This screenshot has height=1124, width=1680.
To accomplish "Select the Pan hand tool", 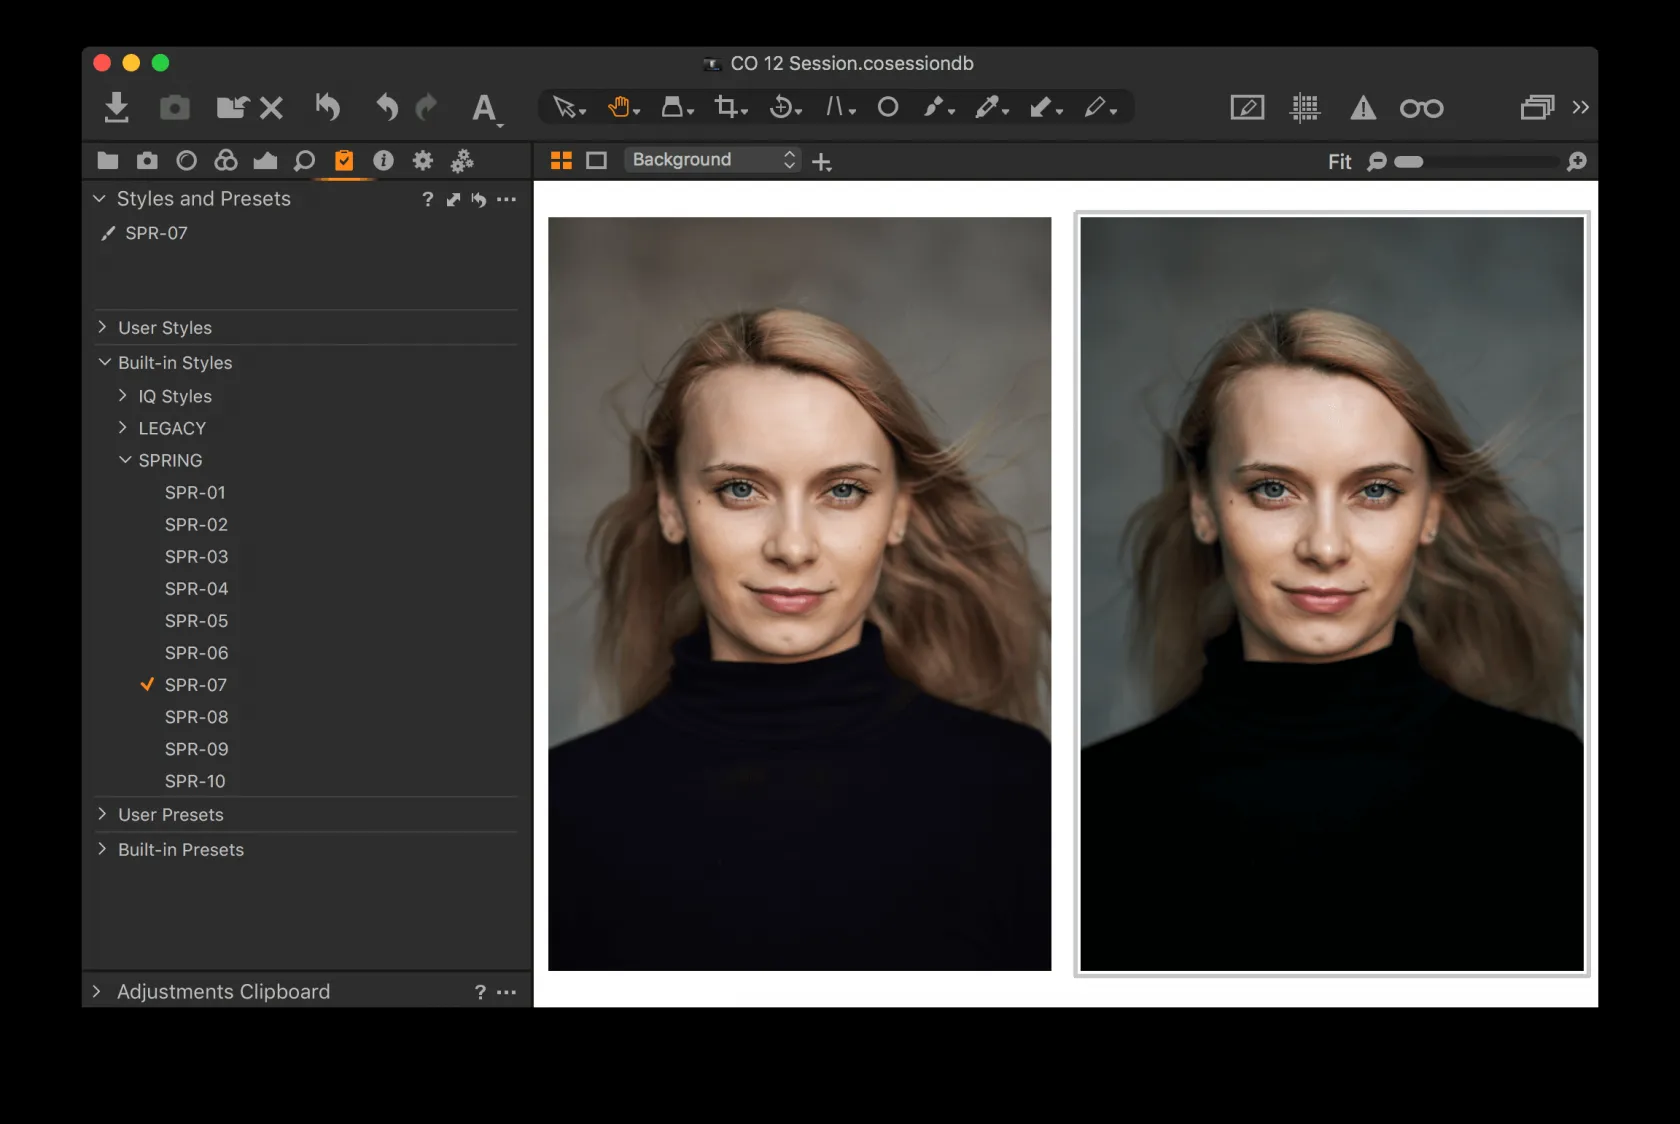I will 619,107.
